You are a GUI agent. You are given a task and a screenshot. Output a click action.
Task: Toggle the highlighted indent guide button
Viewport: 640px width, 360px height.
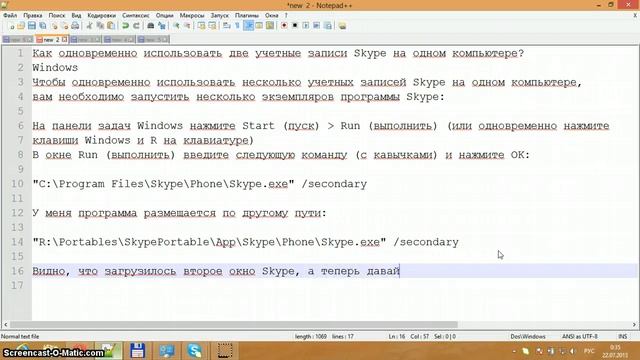click(249, 26)
